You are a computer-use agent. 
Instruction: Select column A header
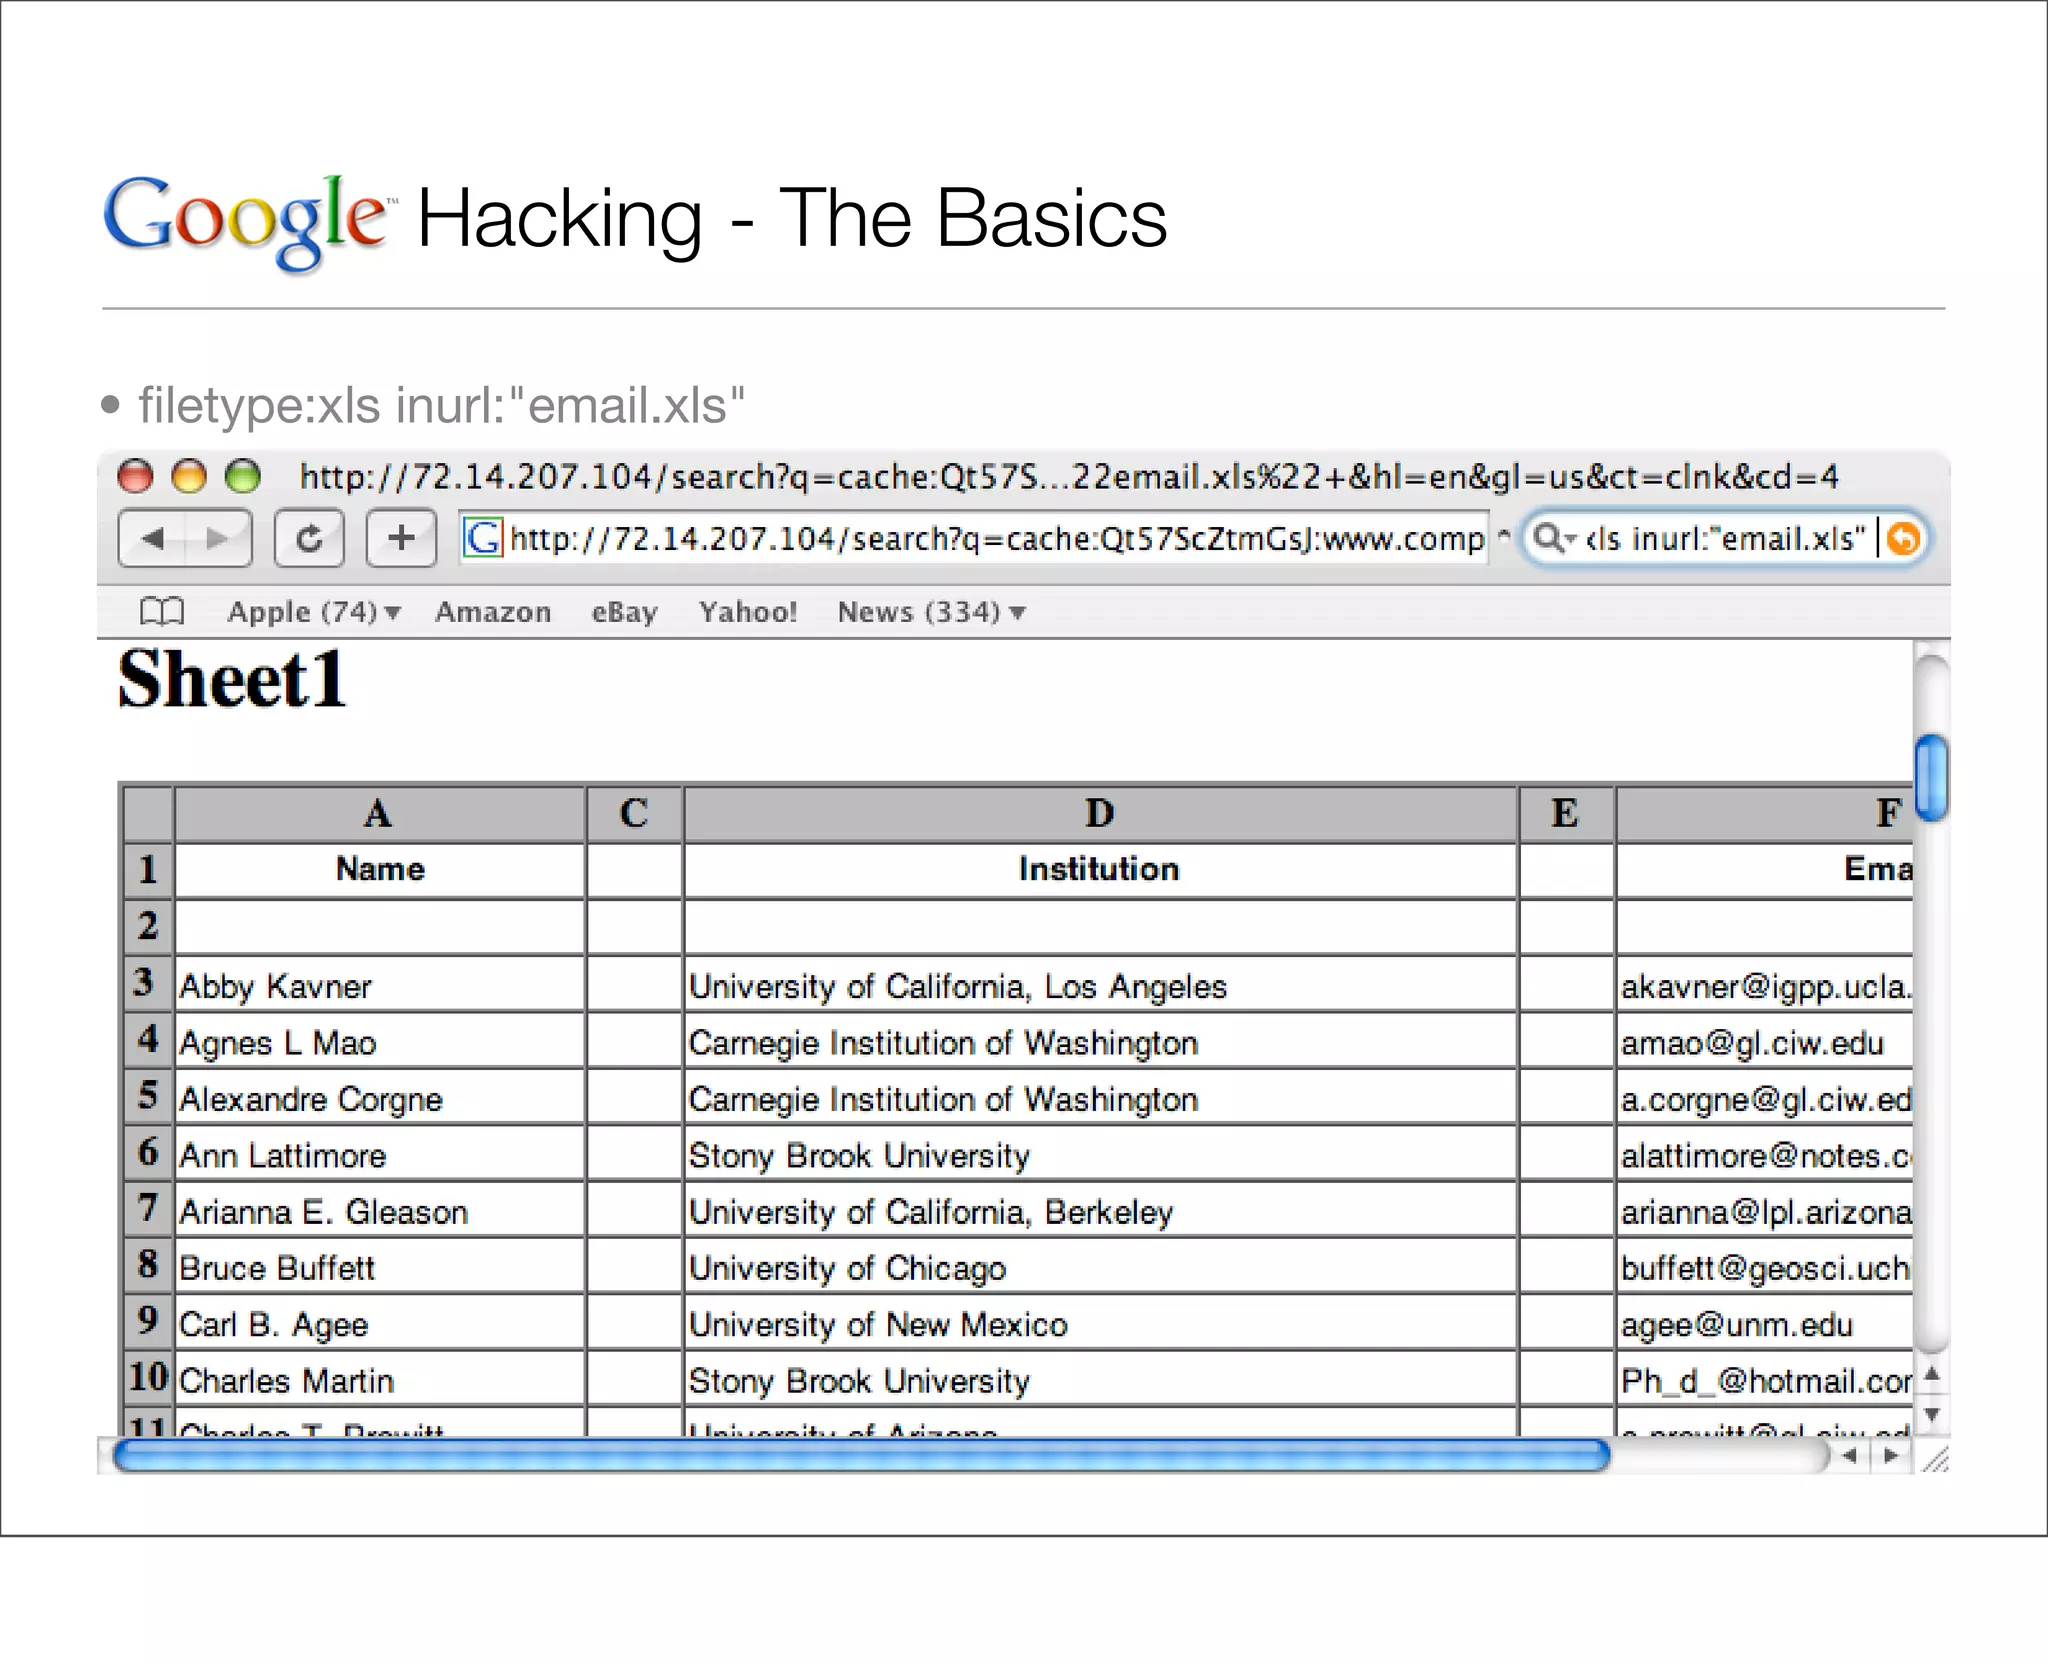tap(379, 813)
